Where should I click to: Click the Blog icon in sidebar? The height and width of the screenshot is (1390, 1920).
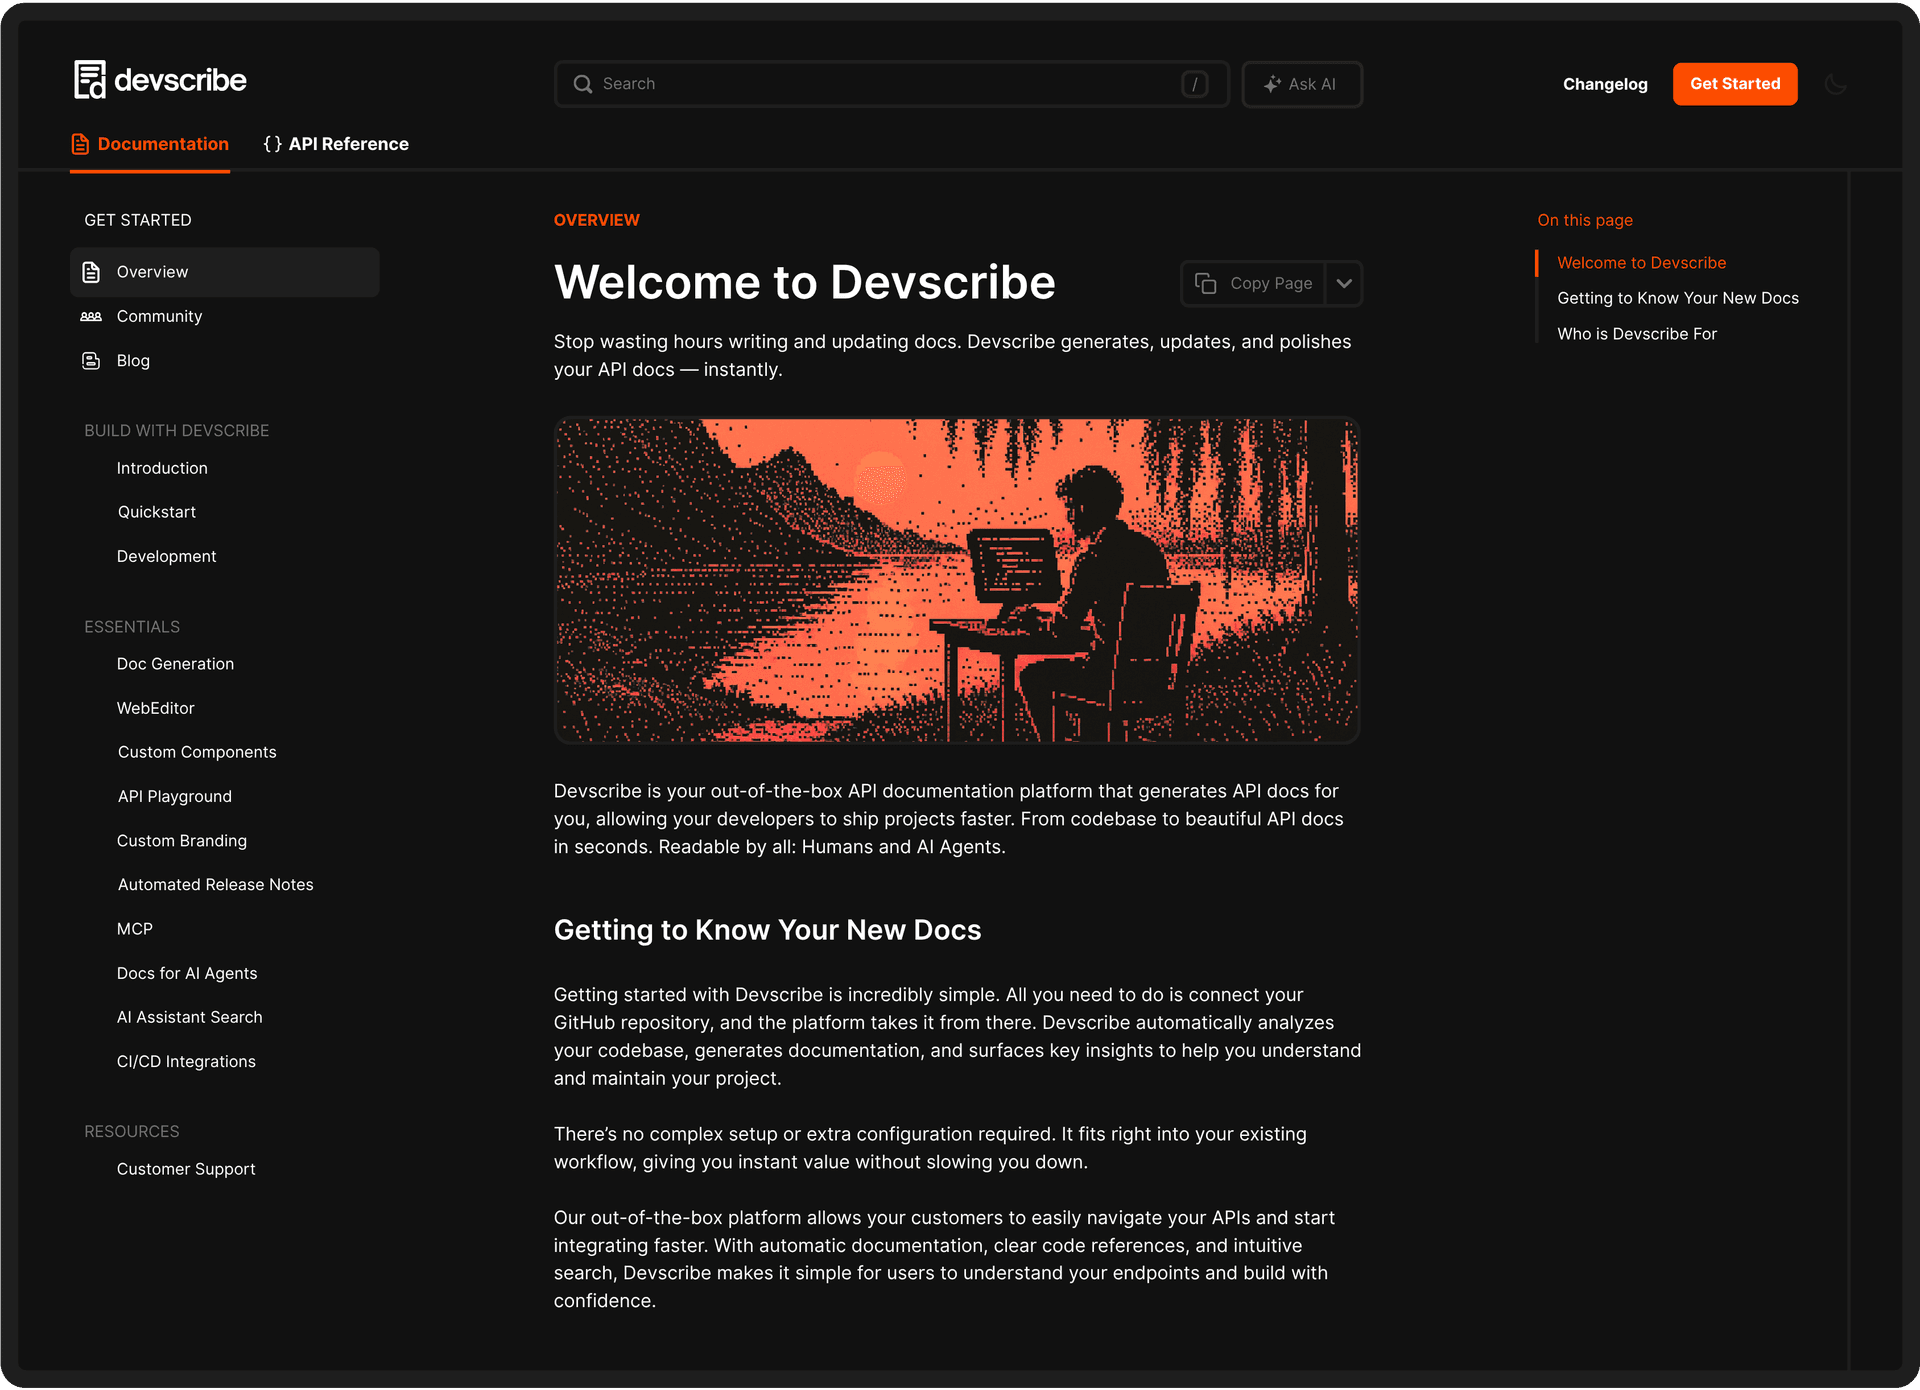tap(91, 360)
